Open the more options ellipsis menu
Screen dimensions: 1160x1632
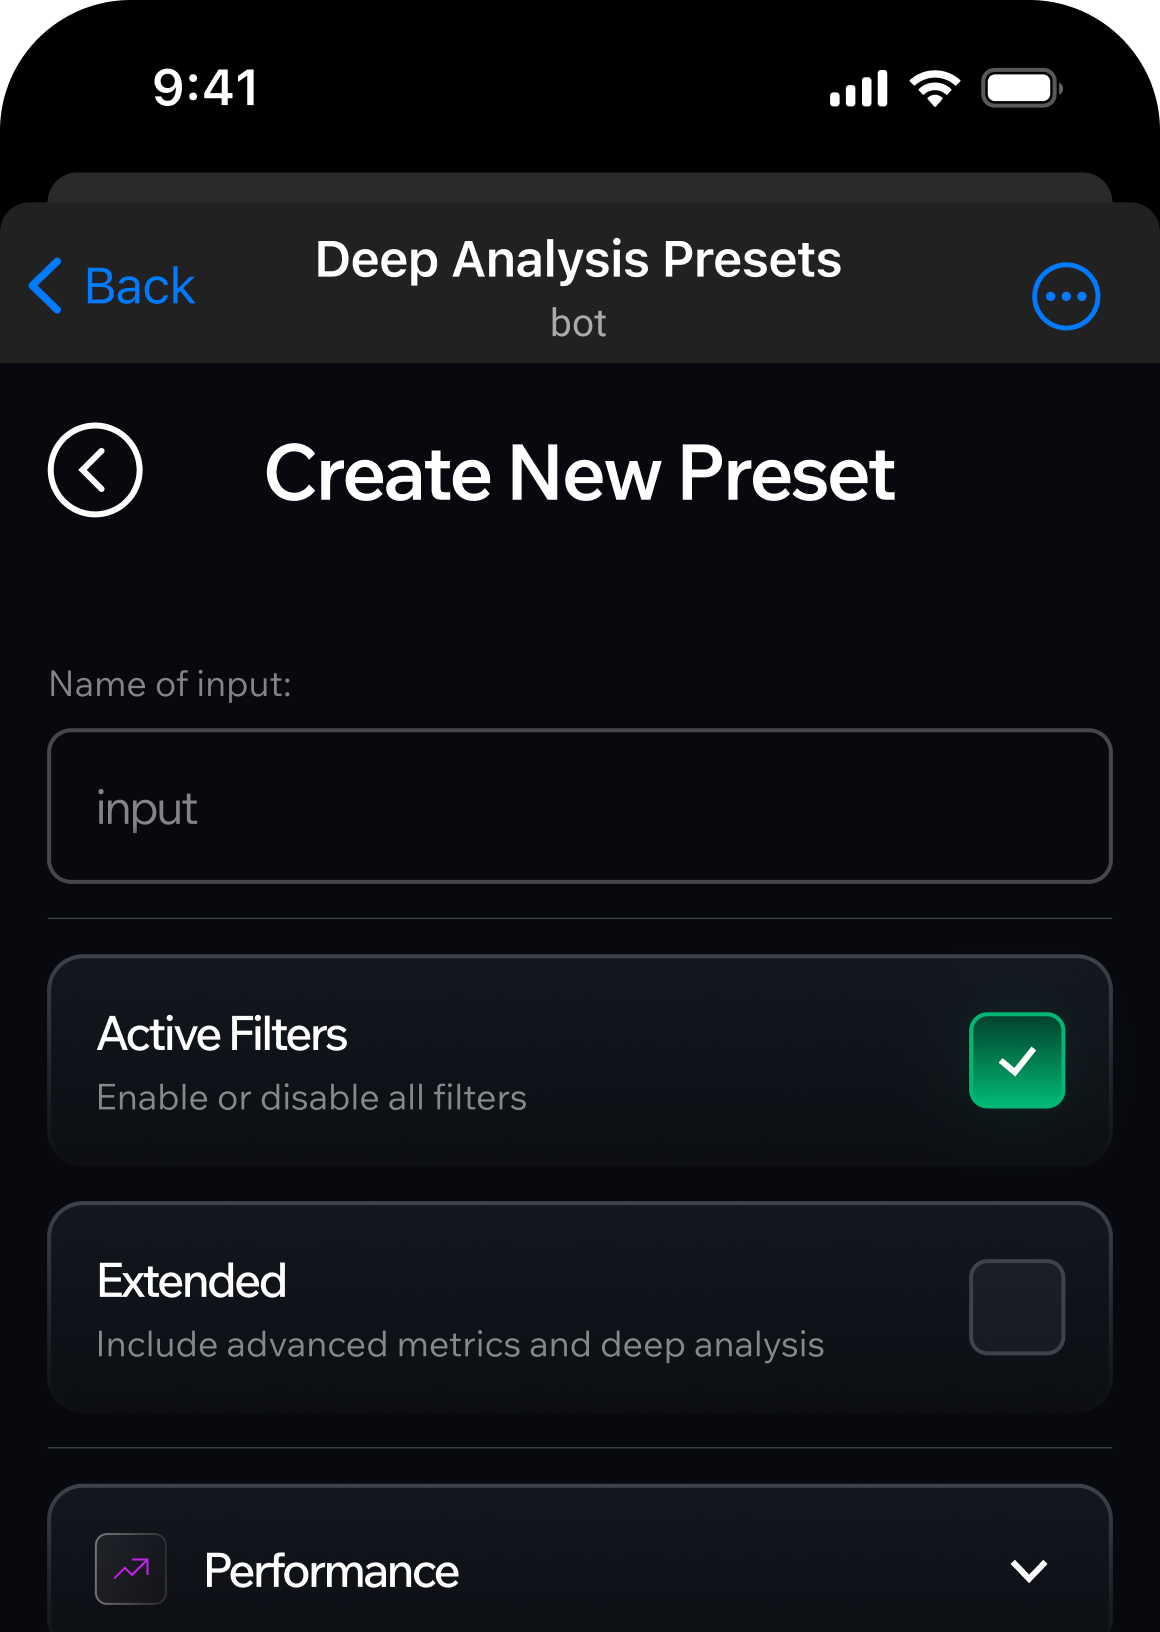tap(1066, 296)
